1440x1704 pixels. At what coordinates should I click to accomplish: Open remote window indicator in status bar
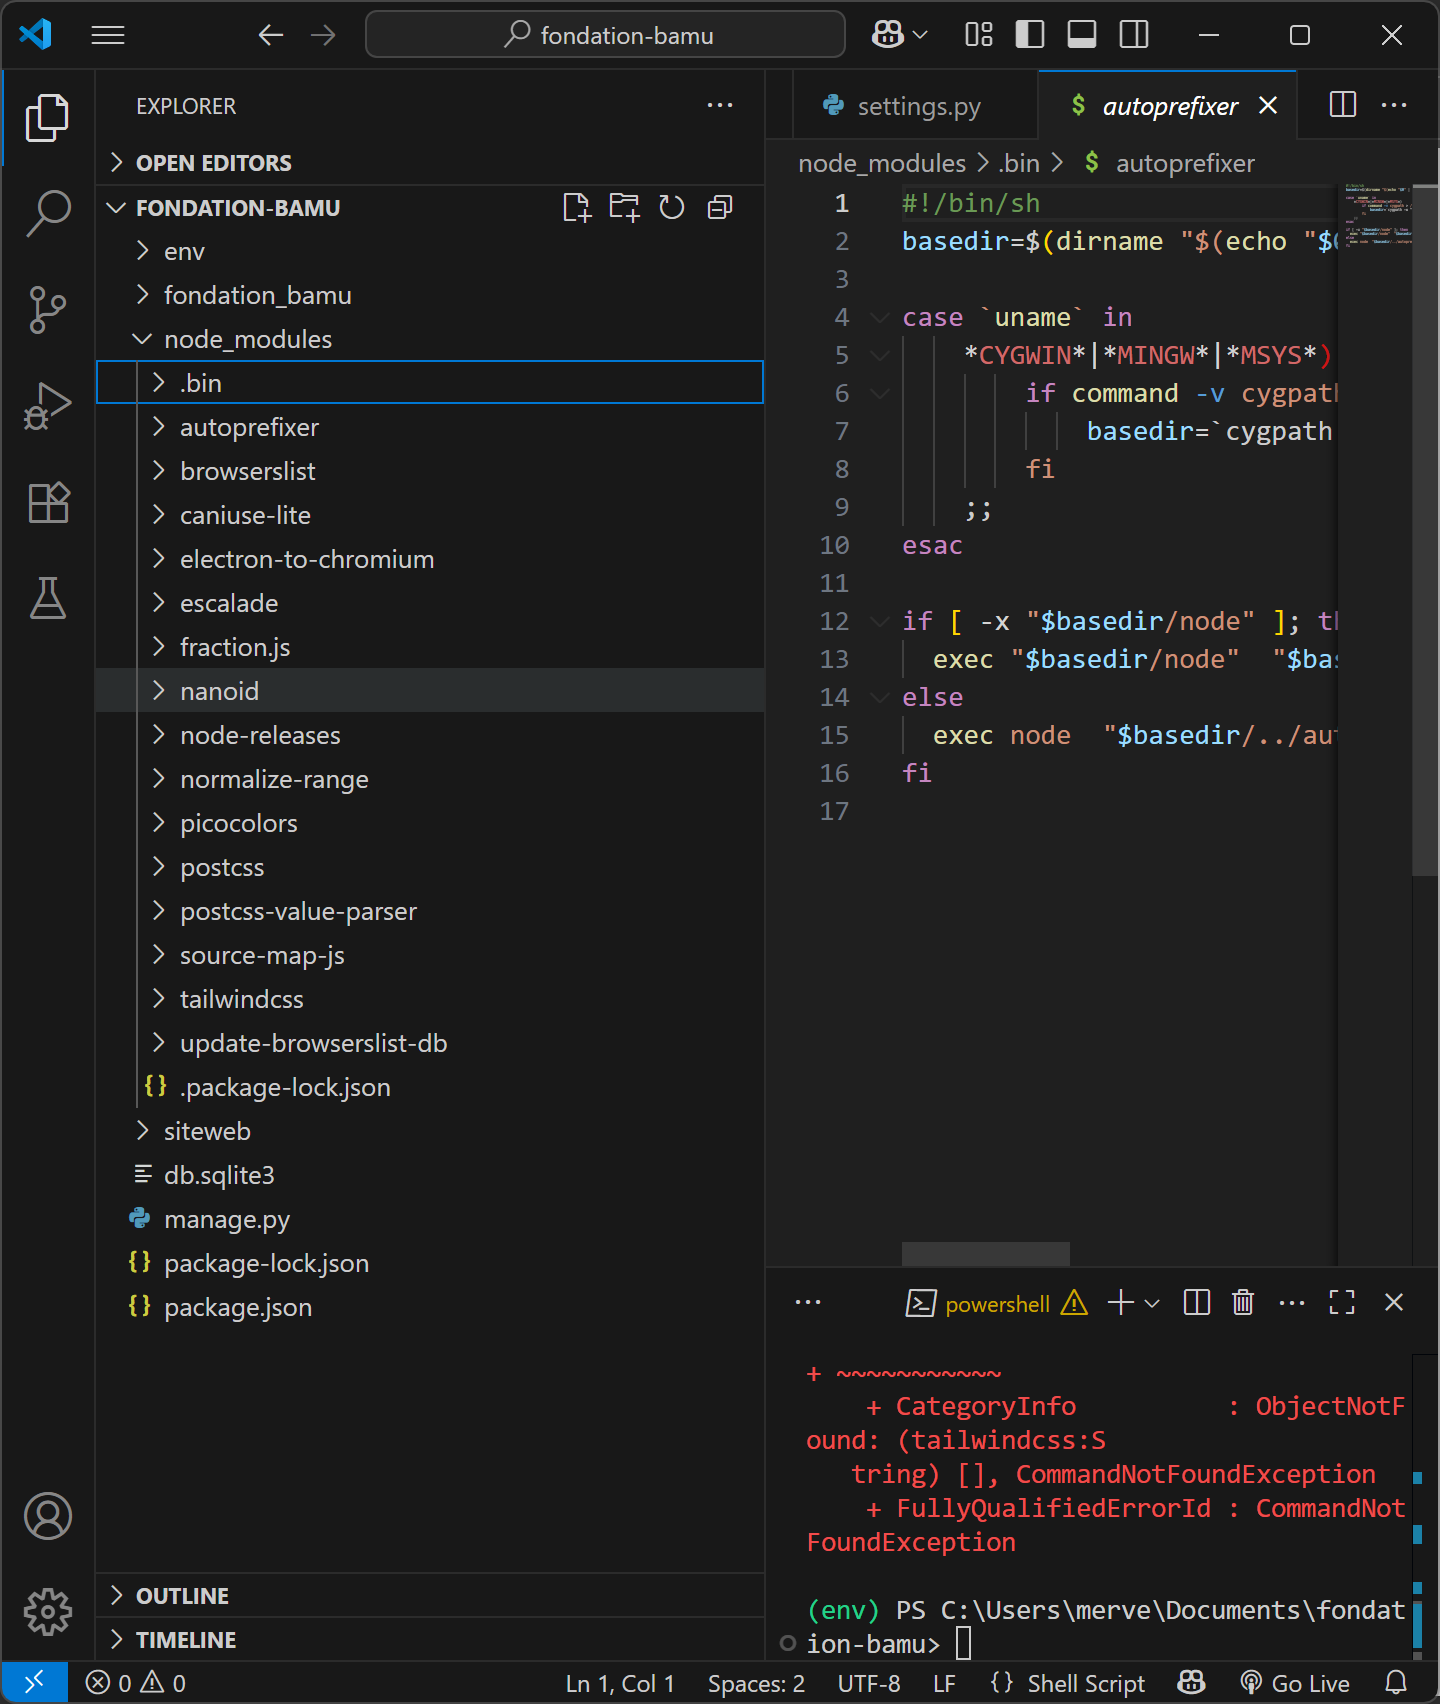(x=34, y=1683)
